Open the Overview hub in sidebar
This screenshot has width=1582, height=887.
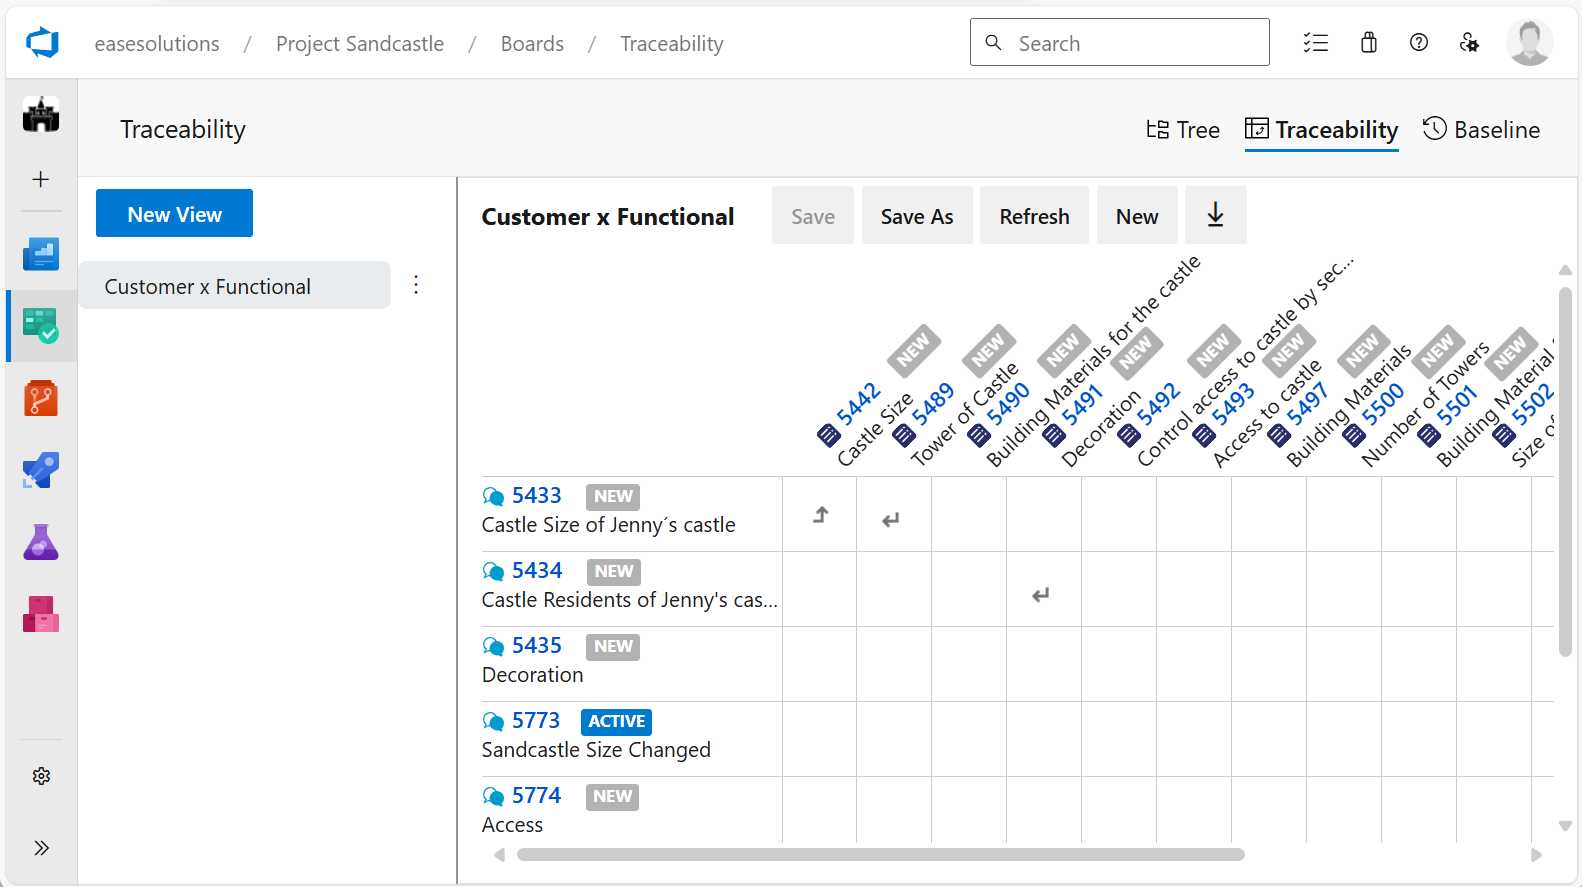click(x=41, y=254)
